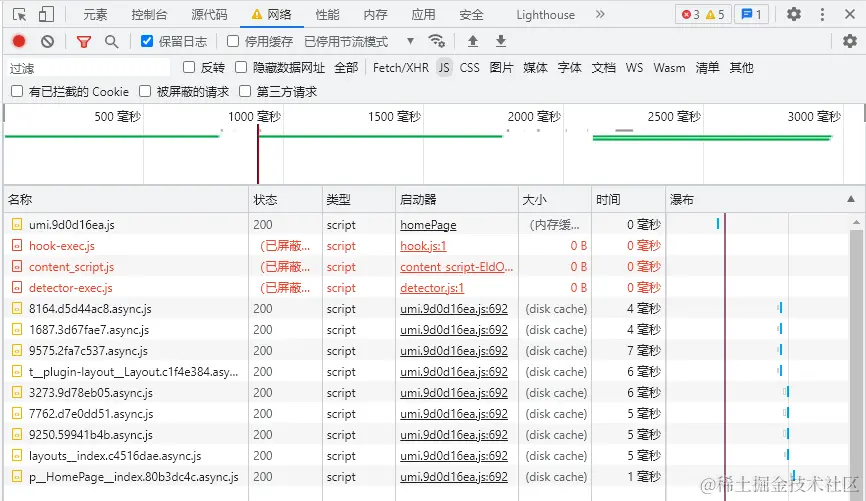Check the blocked requests checkbox

point(145,91)
